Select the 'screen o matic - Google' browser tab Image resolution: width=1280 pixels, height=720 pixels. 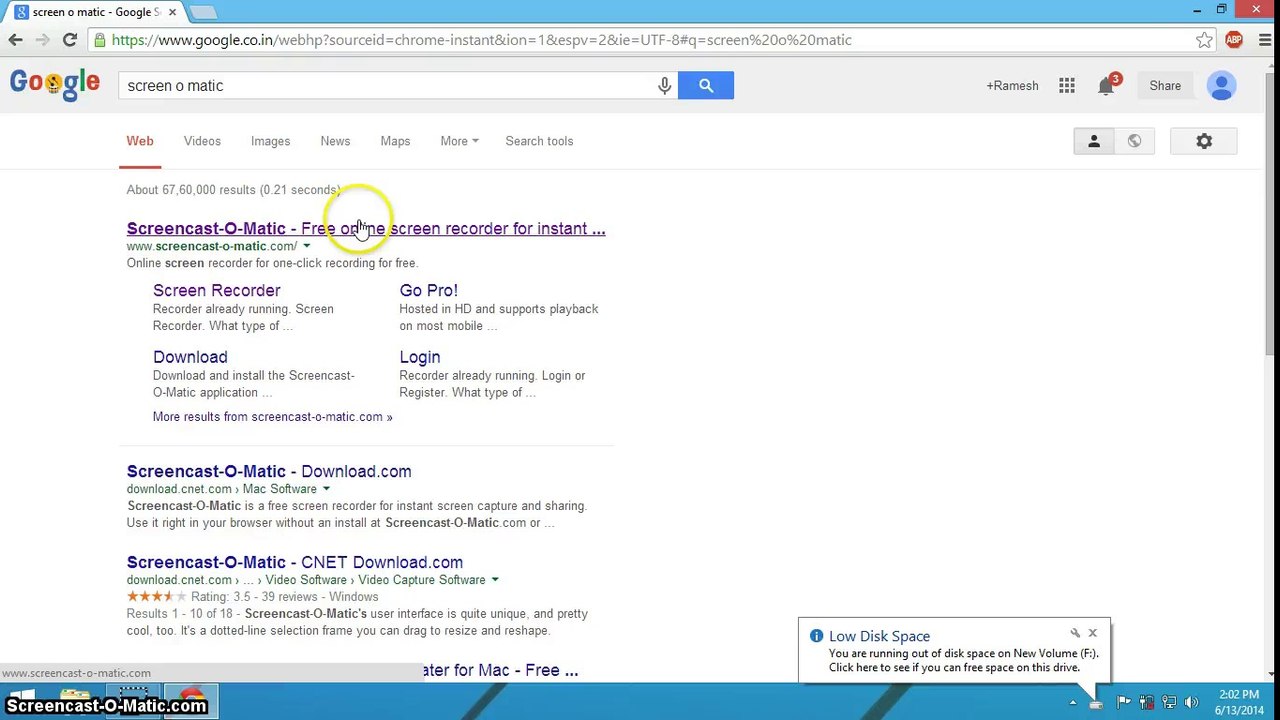click(x=93, y=12)
